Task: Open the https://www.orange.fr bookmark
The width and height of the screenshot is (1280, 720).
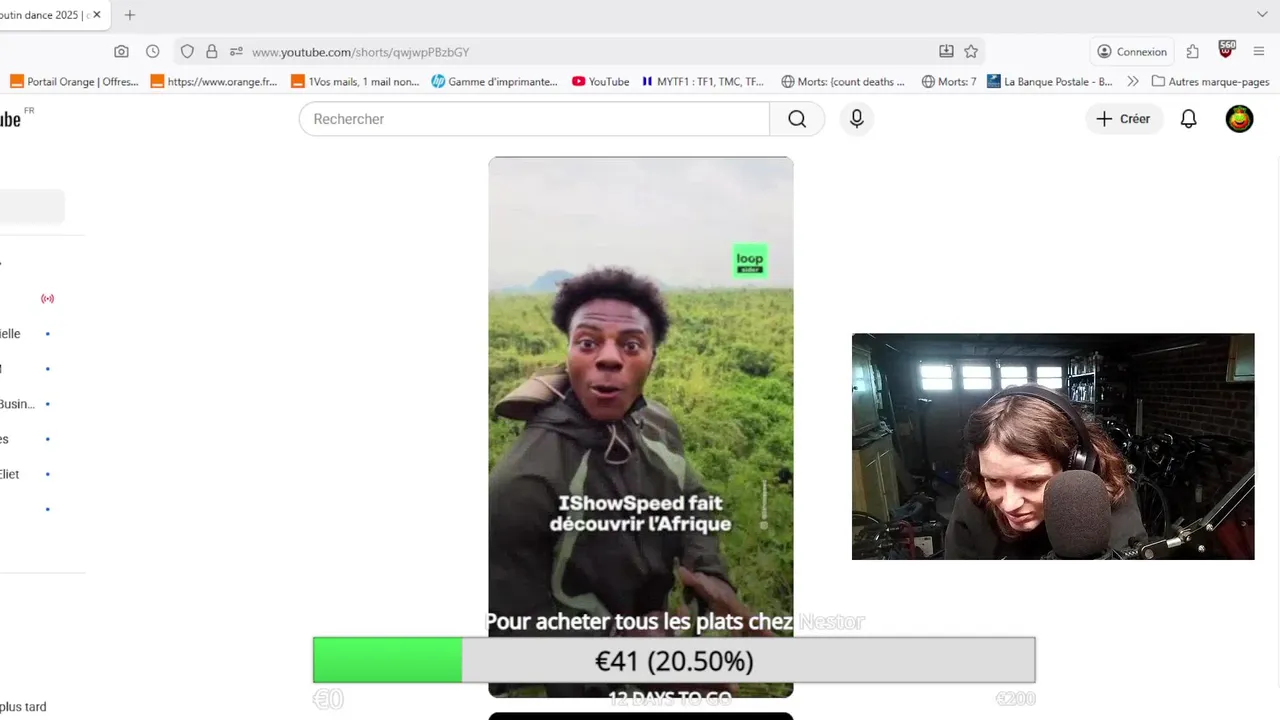Action: pyautogui.click(x=213, y=82)
